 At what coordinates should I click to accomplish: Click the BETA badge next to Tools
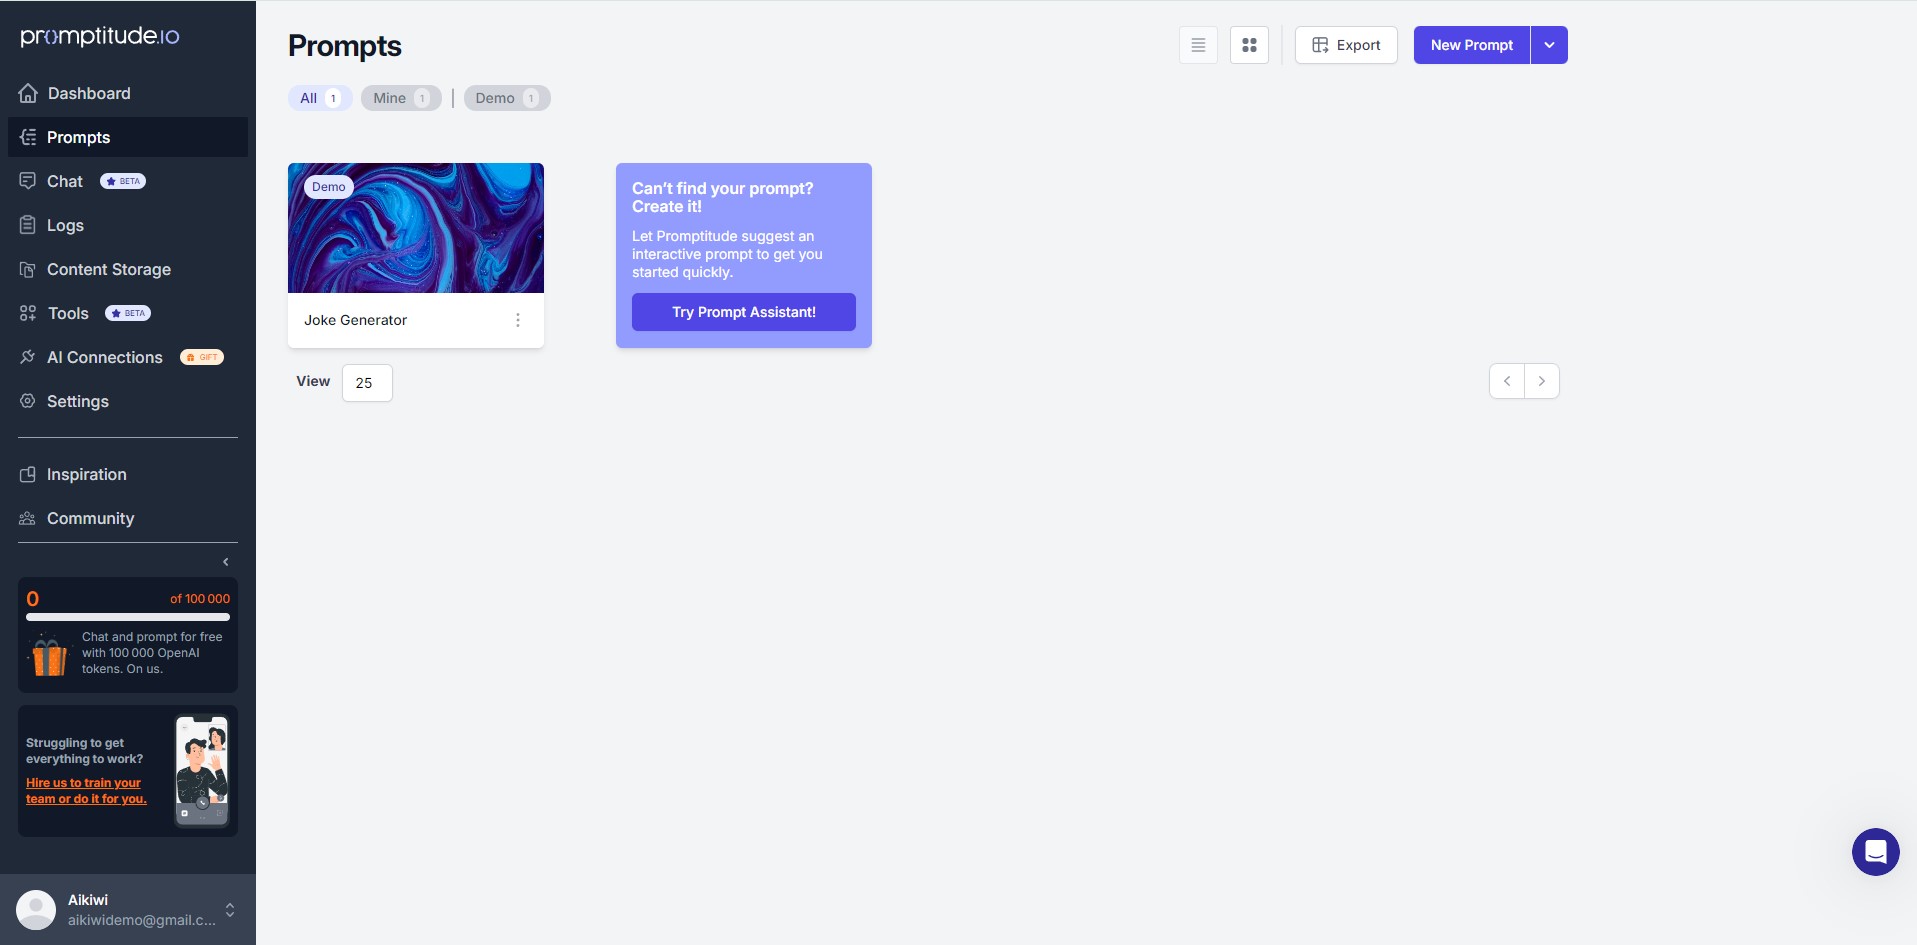point(128,313)
